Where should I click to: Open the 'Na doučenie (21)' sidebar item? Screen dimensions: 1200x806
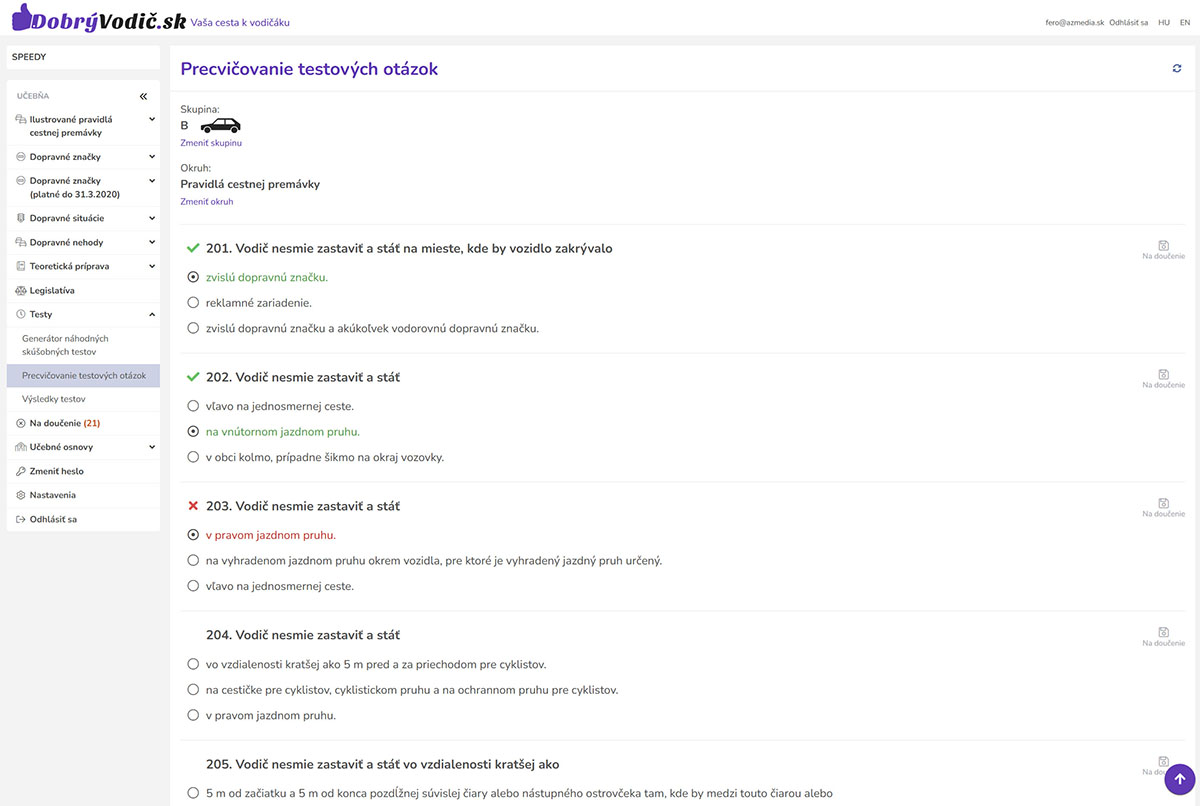(x=64, y=423)
